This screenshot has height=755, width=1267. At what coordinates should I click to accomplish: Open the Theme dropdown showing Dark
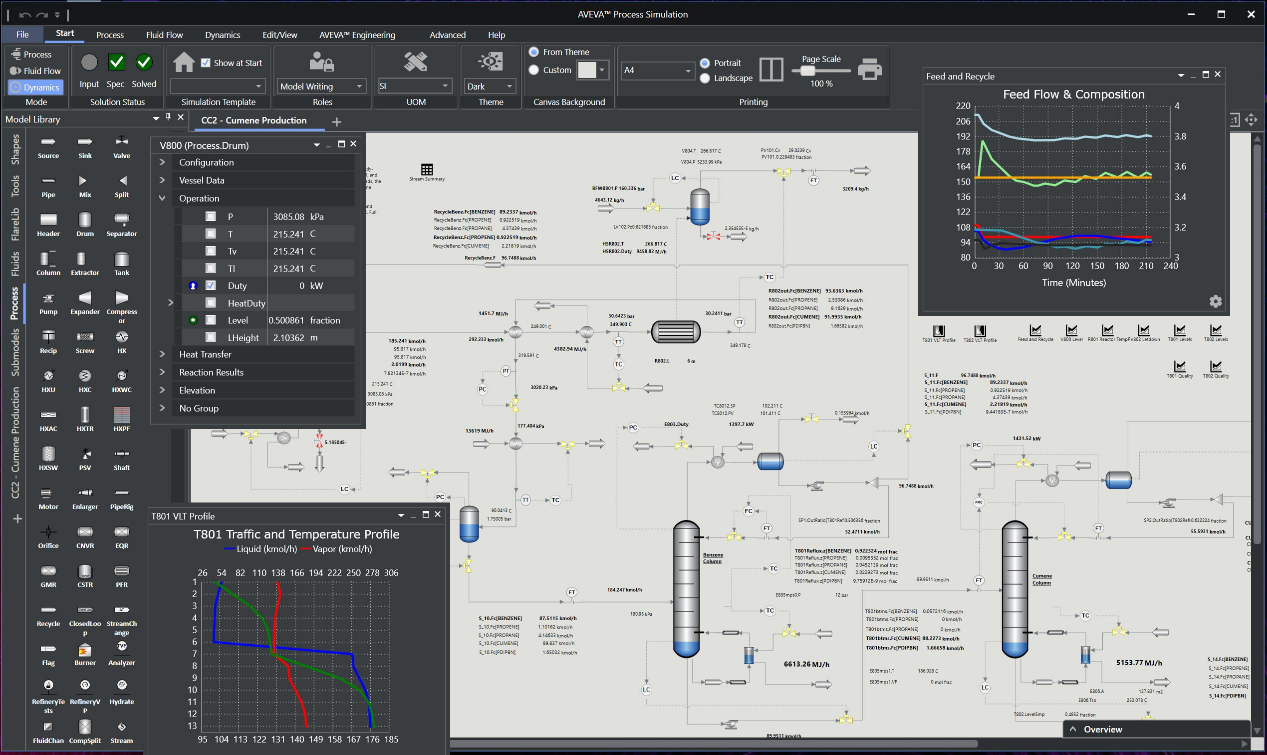tap(490, 86)
